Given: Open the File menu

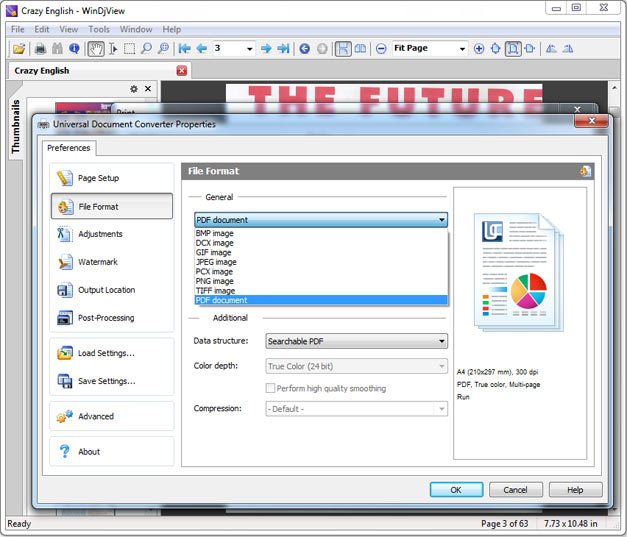Looking at the screenshot, I should click(x=18, y=29).
